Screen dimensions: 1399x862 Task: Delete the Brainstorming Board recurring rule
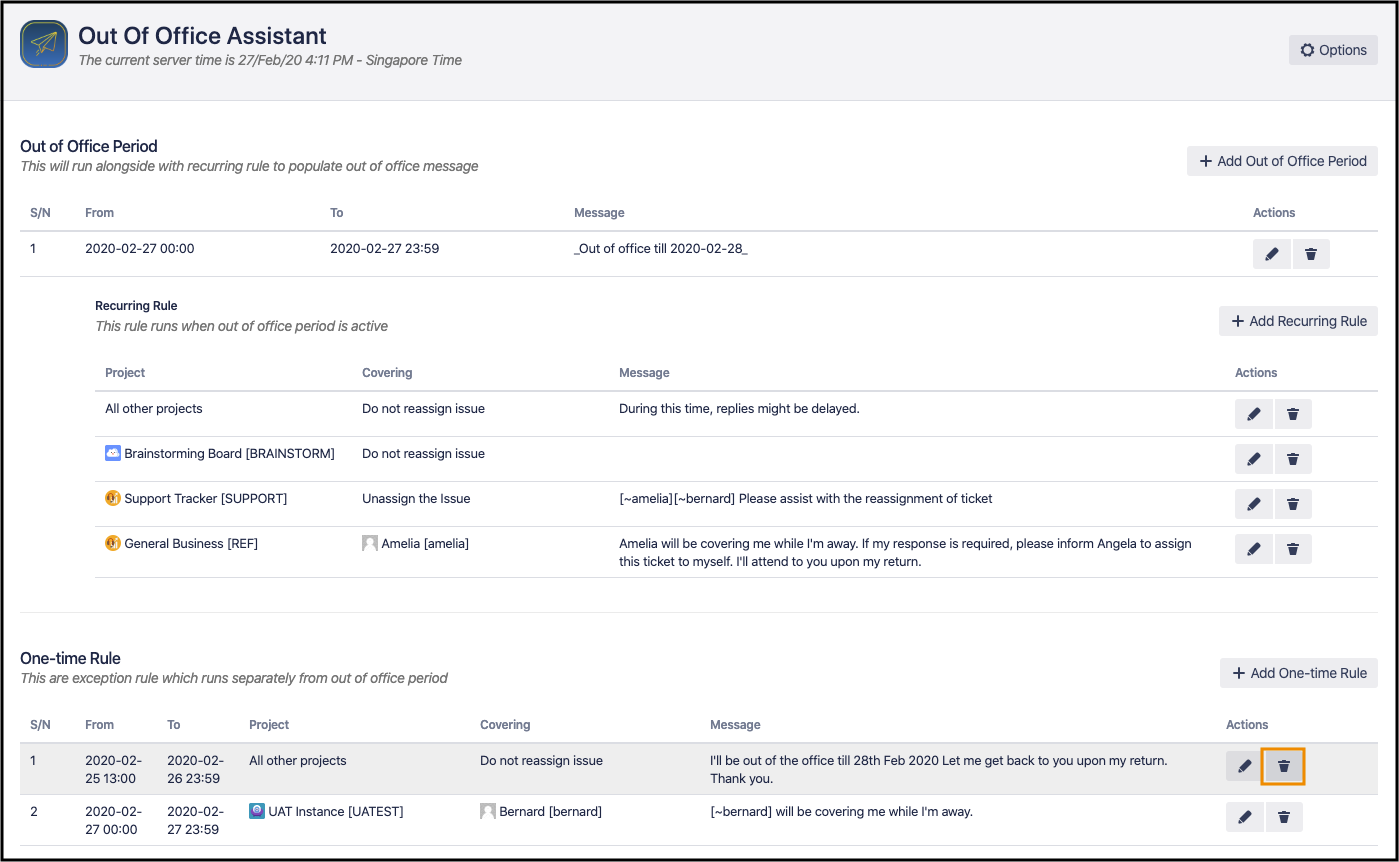pos(1292,459)
